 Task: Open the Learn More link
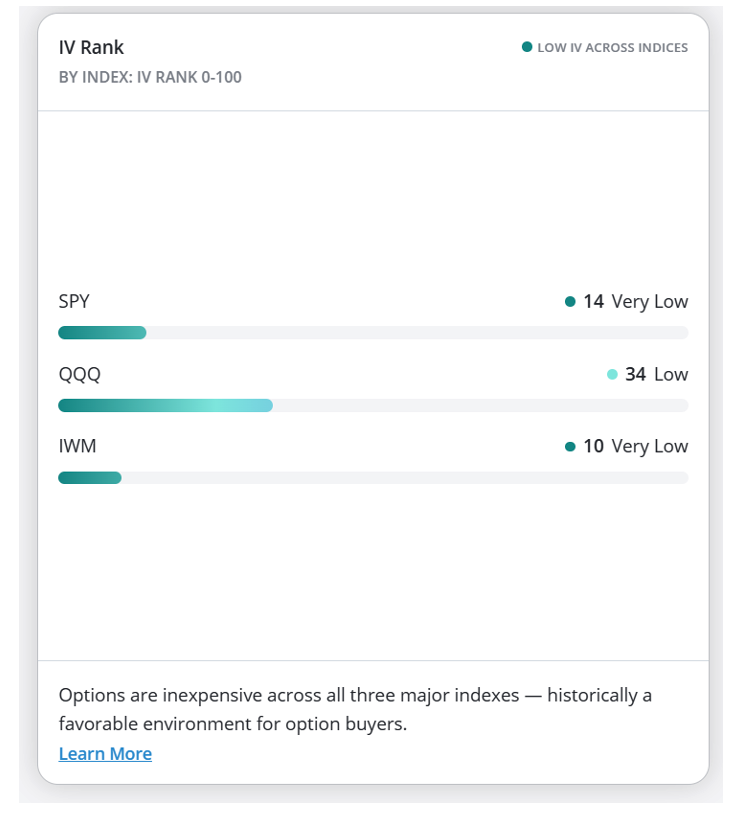pyautogui.click(x=105, y=753)
